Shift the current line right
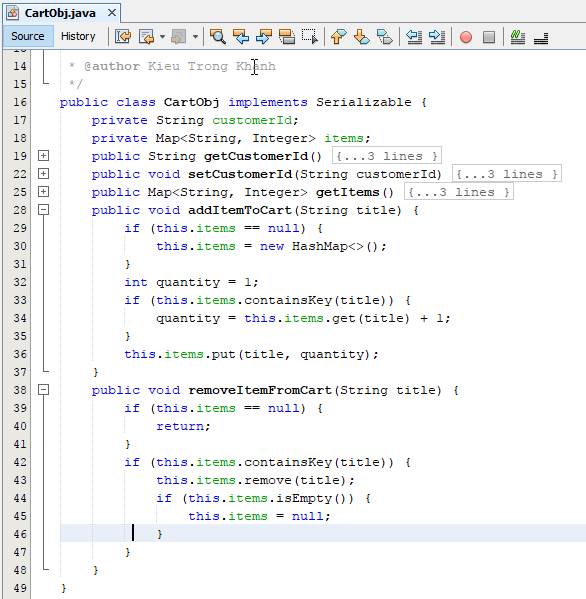The width and height of the screenshot is (586, 599). 437,37
